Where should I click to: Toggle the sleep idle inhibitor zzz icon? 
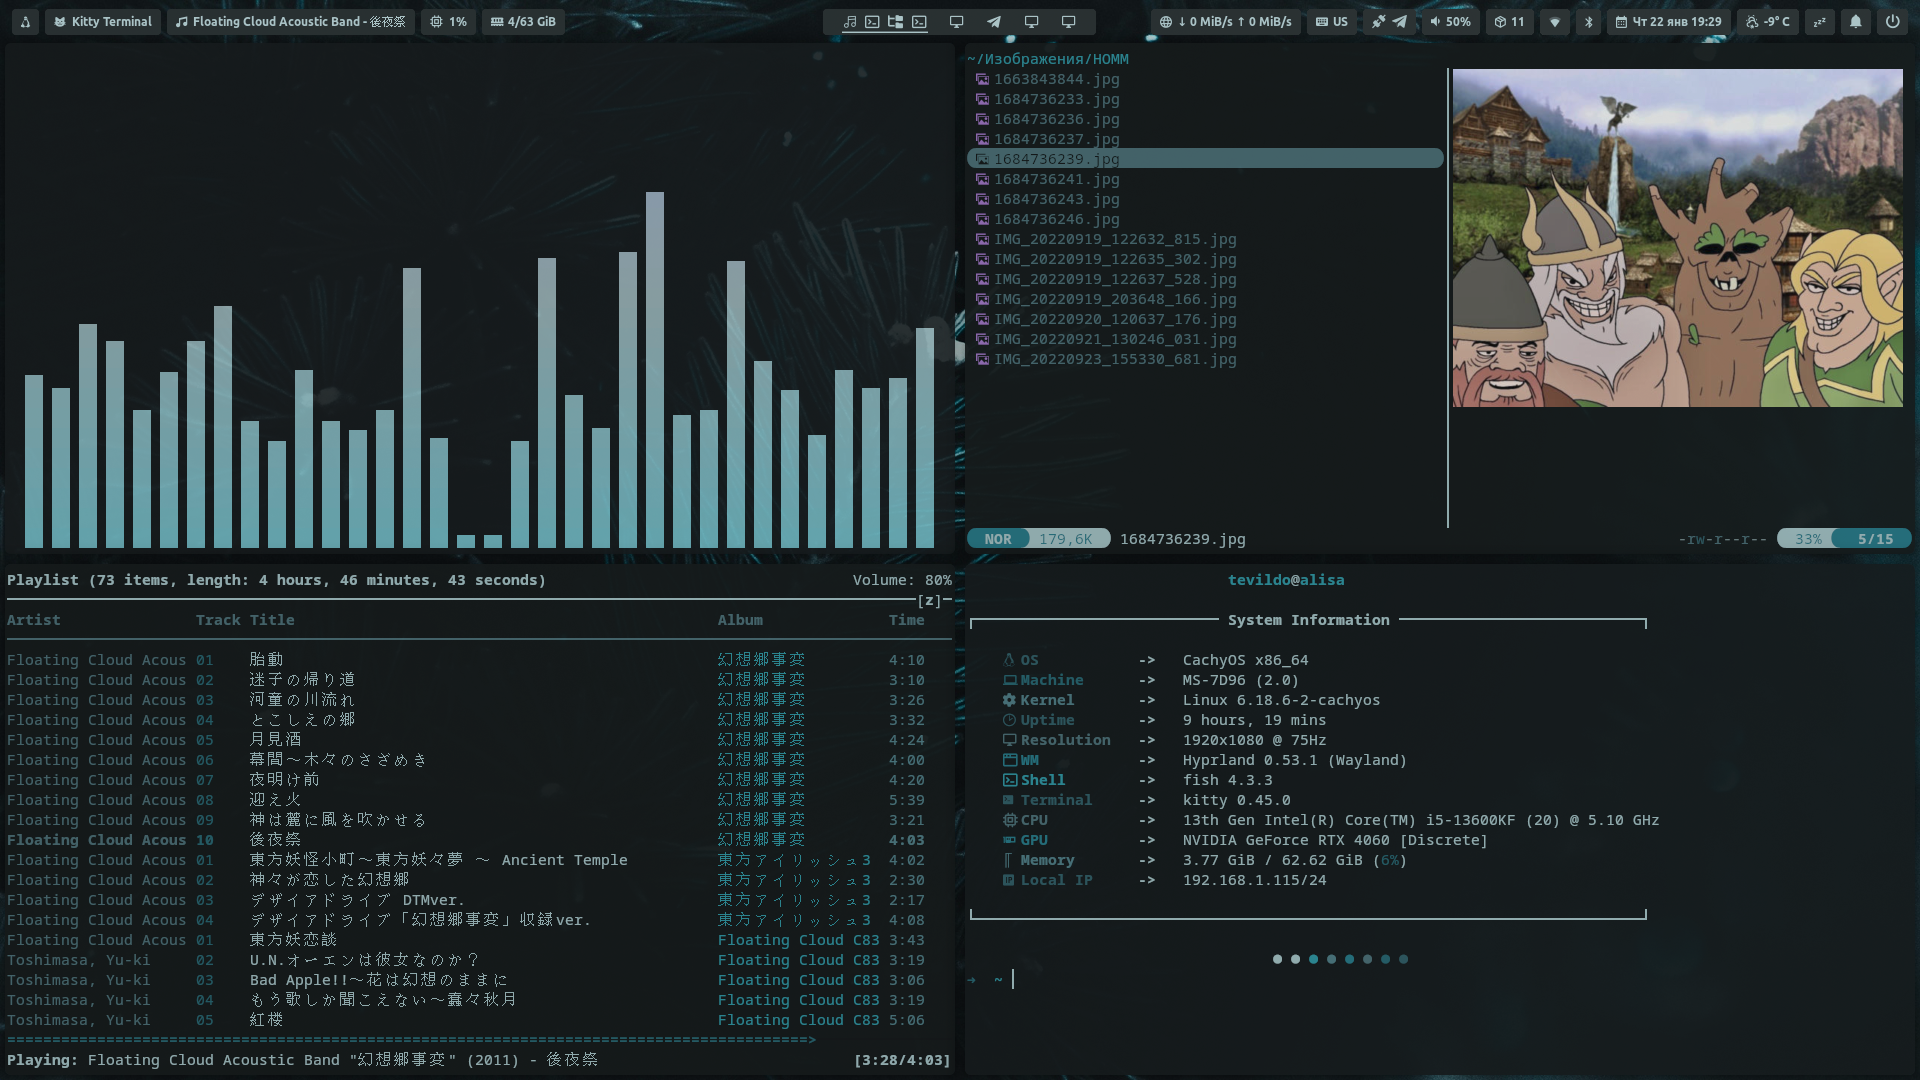(x=1819, y=22)
